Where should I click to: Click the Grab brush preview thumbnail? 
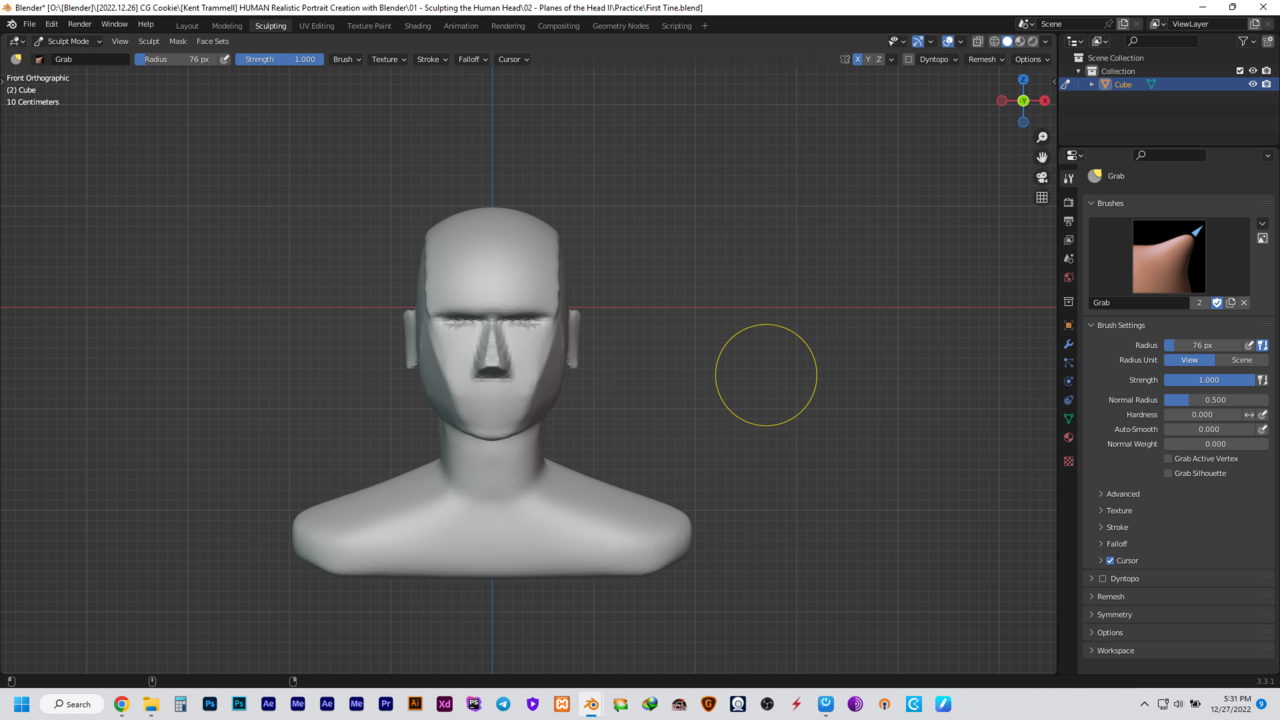1168,256
